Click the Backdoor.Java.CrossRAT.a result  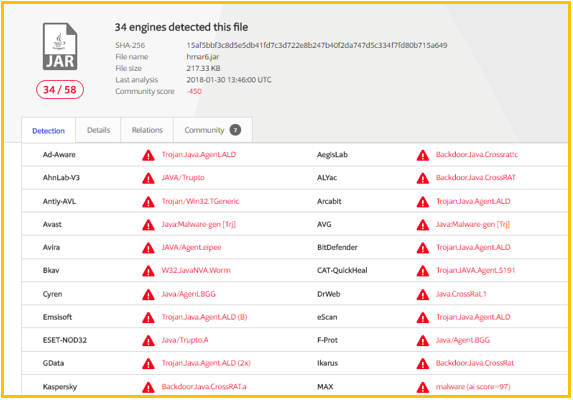click(x=204, y=387)
